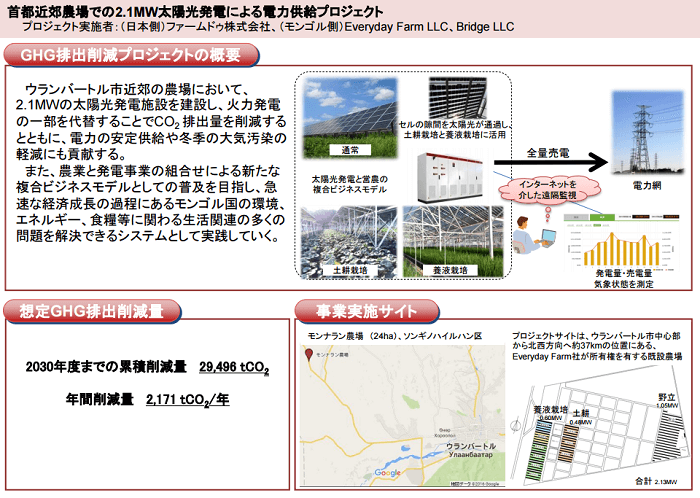Screen dimensions: 700x498
Task: Select the 土耕栽培 cultivation photo
Action: point(349,241)
